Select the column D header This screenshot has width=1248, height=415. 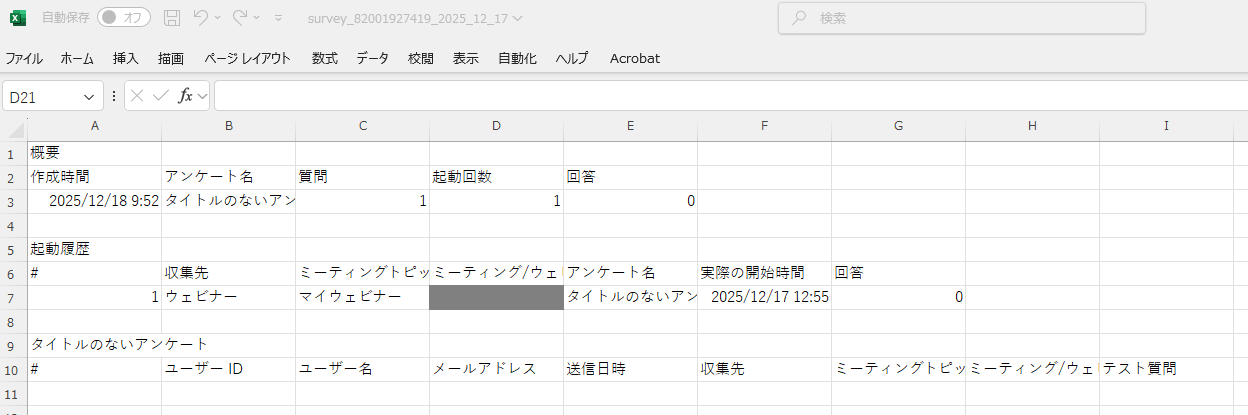(496, 126)
